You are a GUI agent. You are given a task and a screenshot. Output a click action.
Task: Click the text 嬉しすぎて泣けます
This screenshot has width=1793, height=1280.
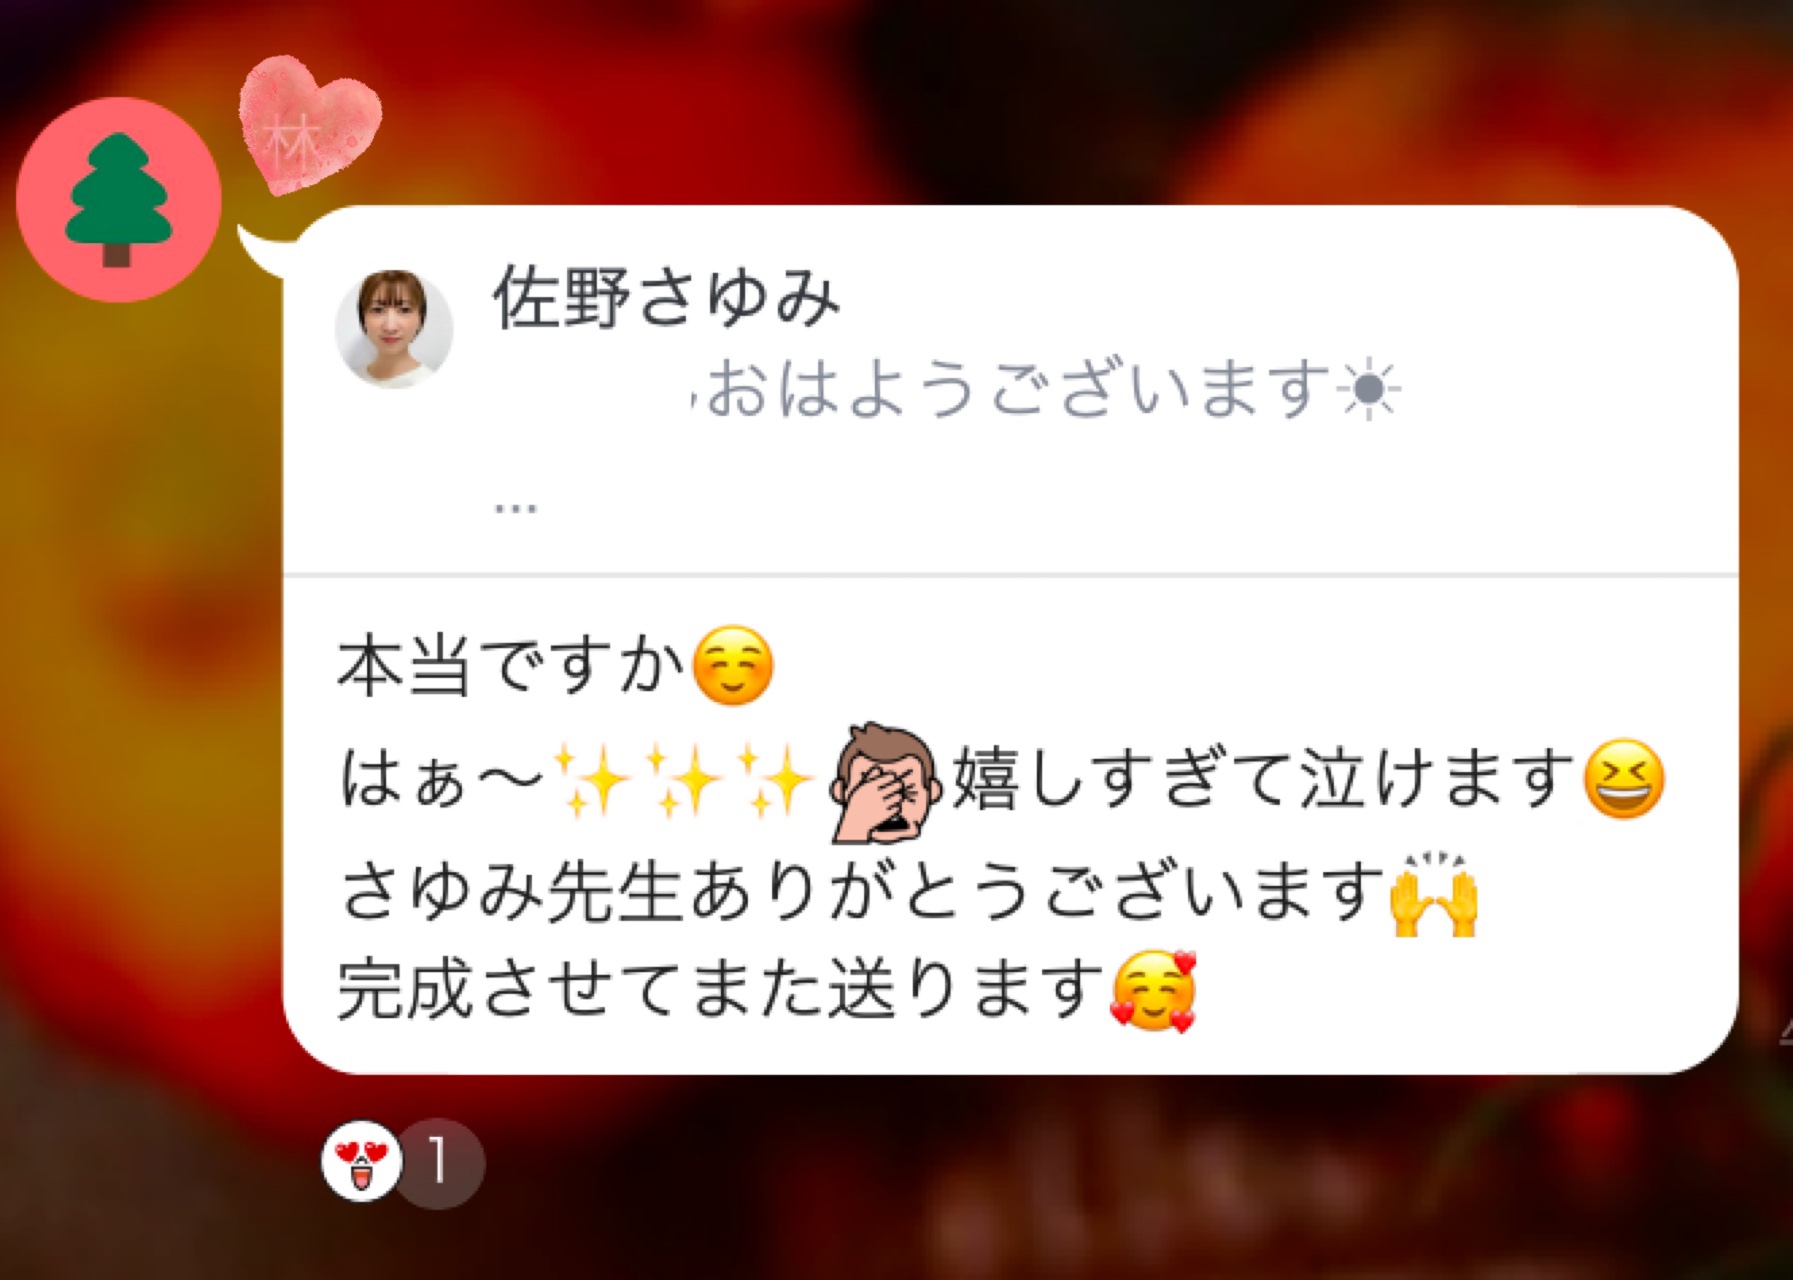(x=1265, y=780)
